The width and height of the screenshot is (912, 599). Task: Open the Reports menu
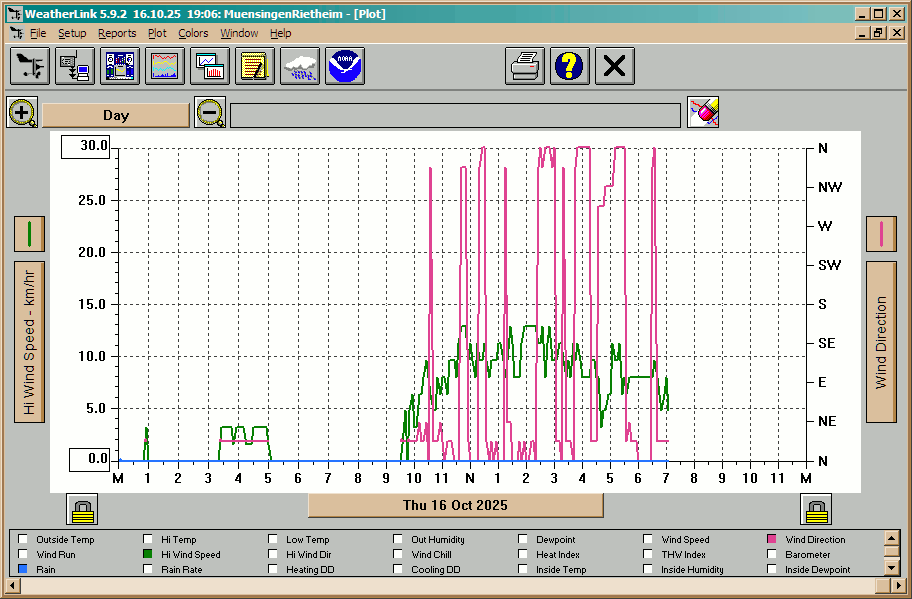tap(117, 33)
